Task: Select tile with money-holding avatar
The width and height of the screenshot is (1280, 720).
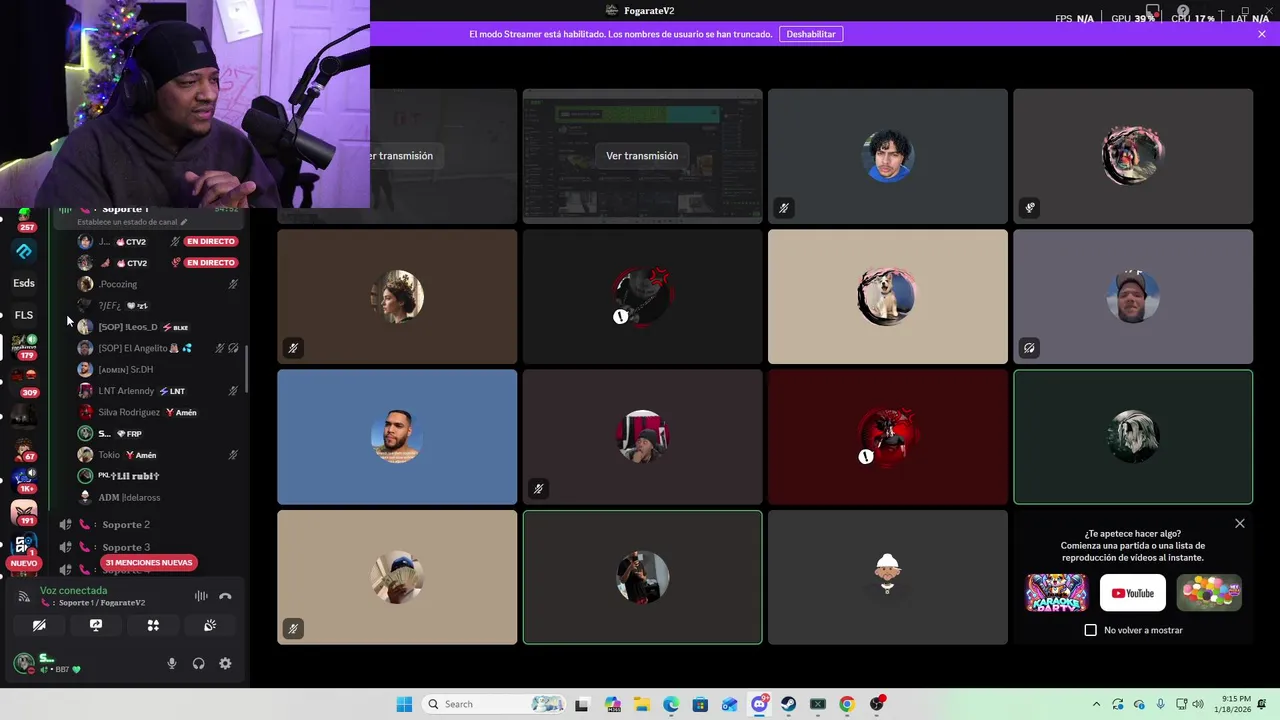Action: (x=397, y=577)
